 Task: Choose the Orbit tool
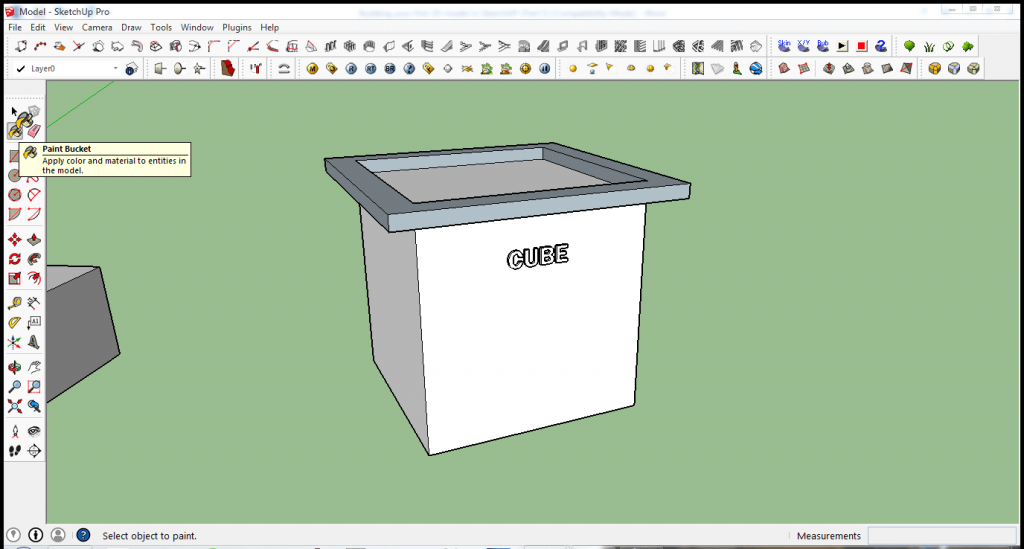point(14,367)
